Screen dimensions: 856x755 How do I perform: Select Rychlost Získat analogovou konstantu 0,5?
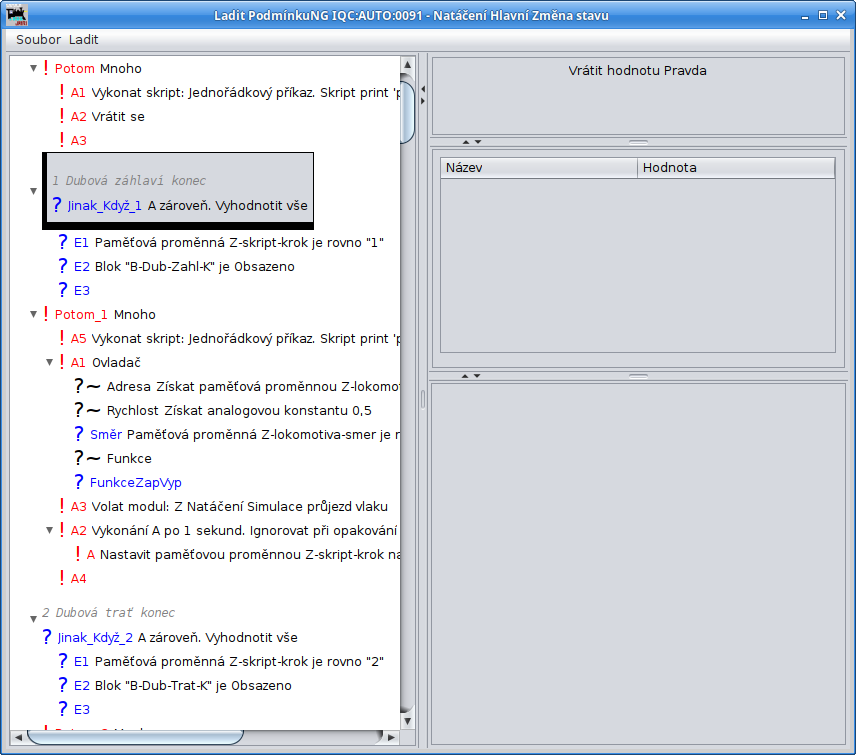click(223, 411)
